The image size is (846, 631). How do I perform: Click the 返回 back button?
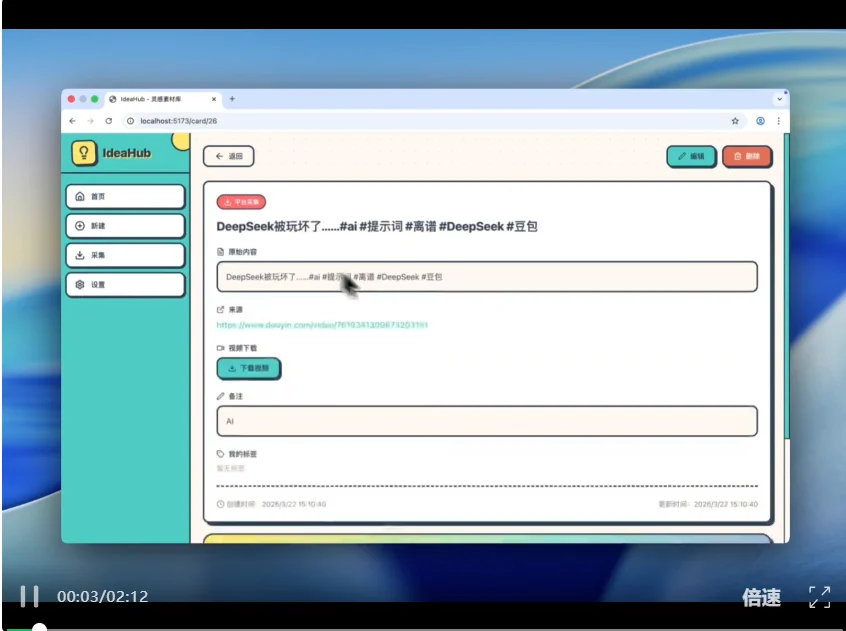[229, 156]
